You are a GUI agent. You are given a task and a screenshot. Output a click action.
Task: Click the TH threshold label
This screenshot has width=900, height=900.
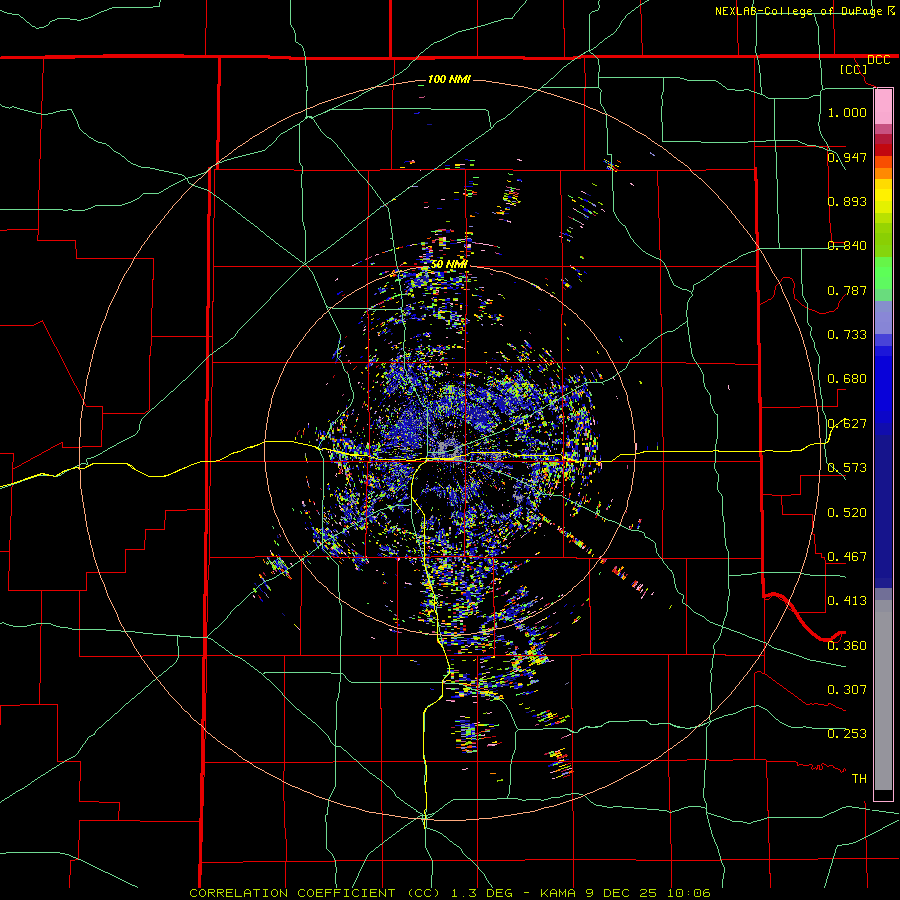[x=859, y=778]
